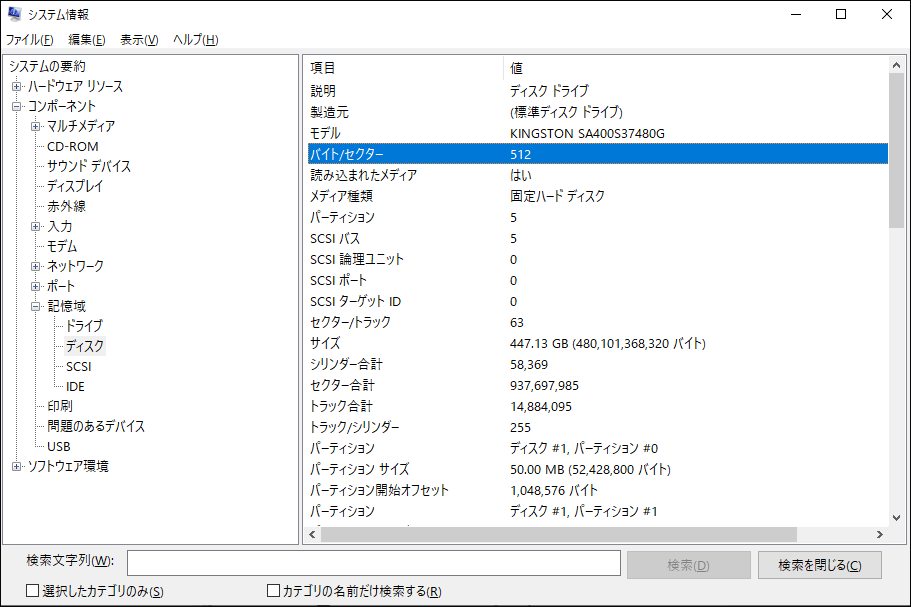The width and height of the screenshot is (911, 607).
Task: Check カテゴリの名前だけ検索する option
Action: pos(271,591)
